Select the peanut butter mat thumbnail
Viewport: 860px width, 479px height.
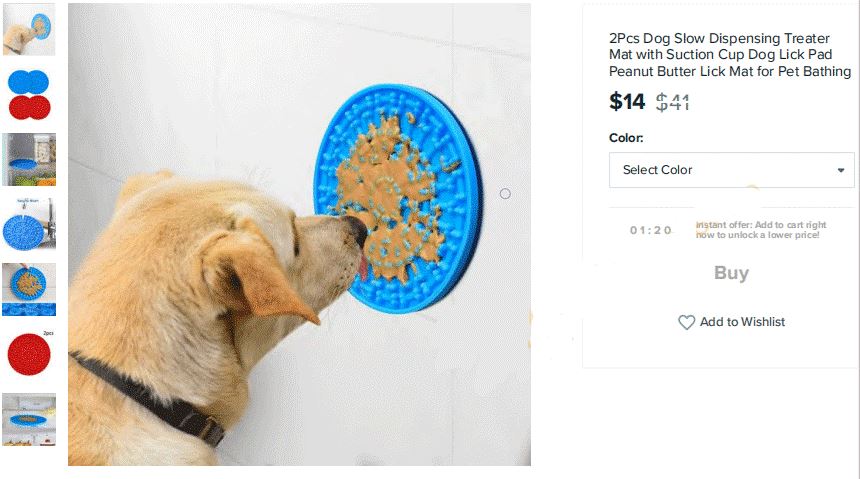(x=29, y=289)
